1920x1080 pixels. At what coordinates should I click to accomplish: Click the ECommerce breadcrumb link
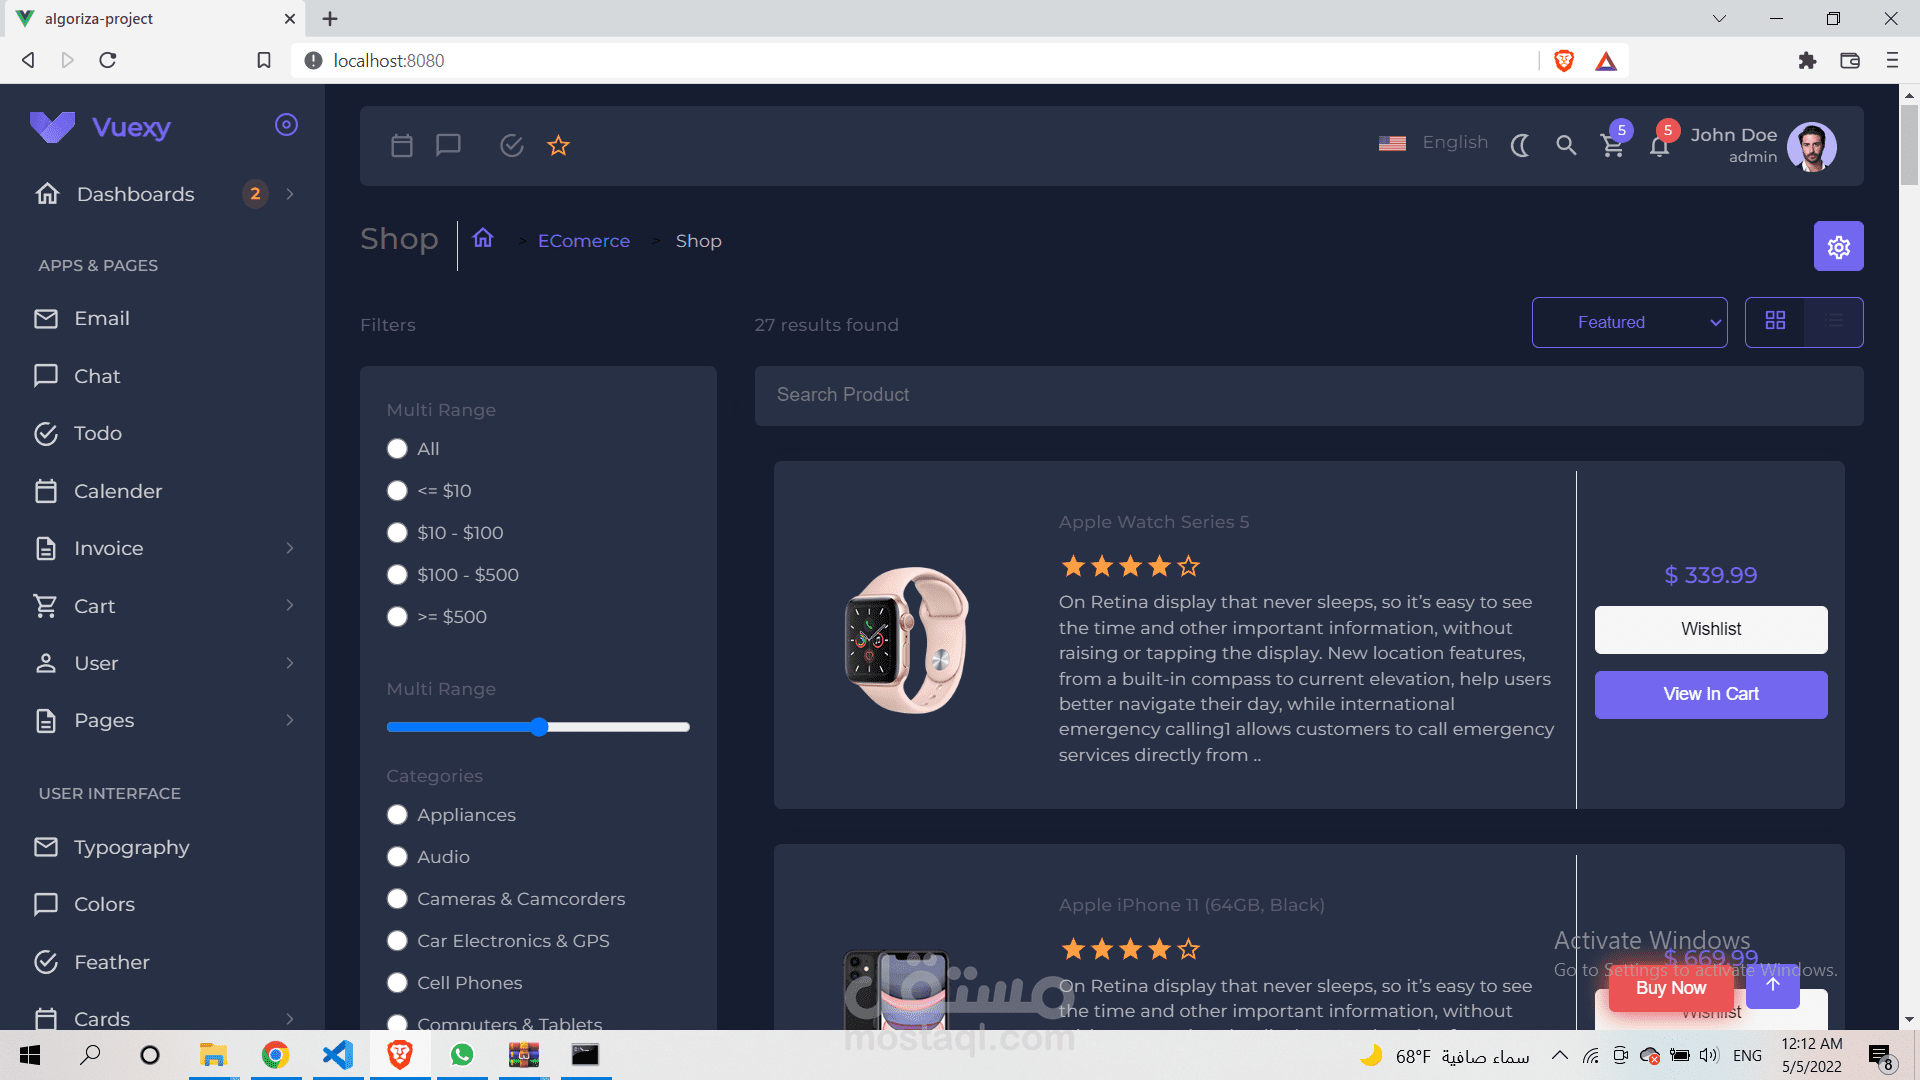point(584,241)
